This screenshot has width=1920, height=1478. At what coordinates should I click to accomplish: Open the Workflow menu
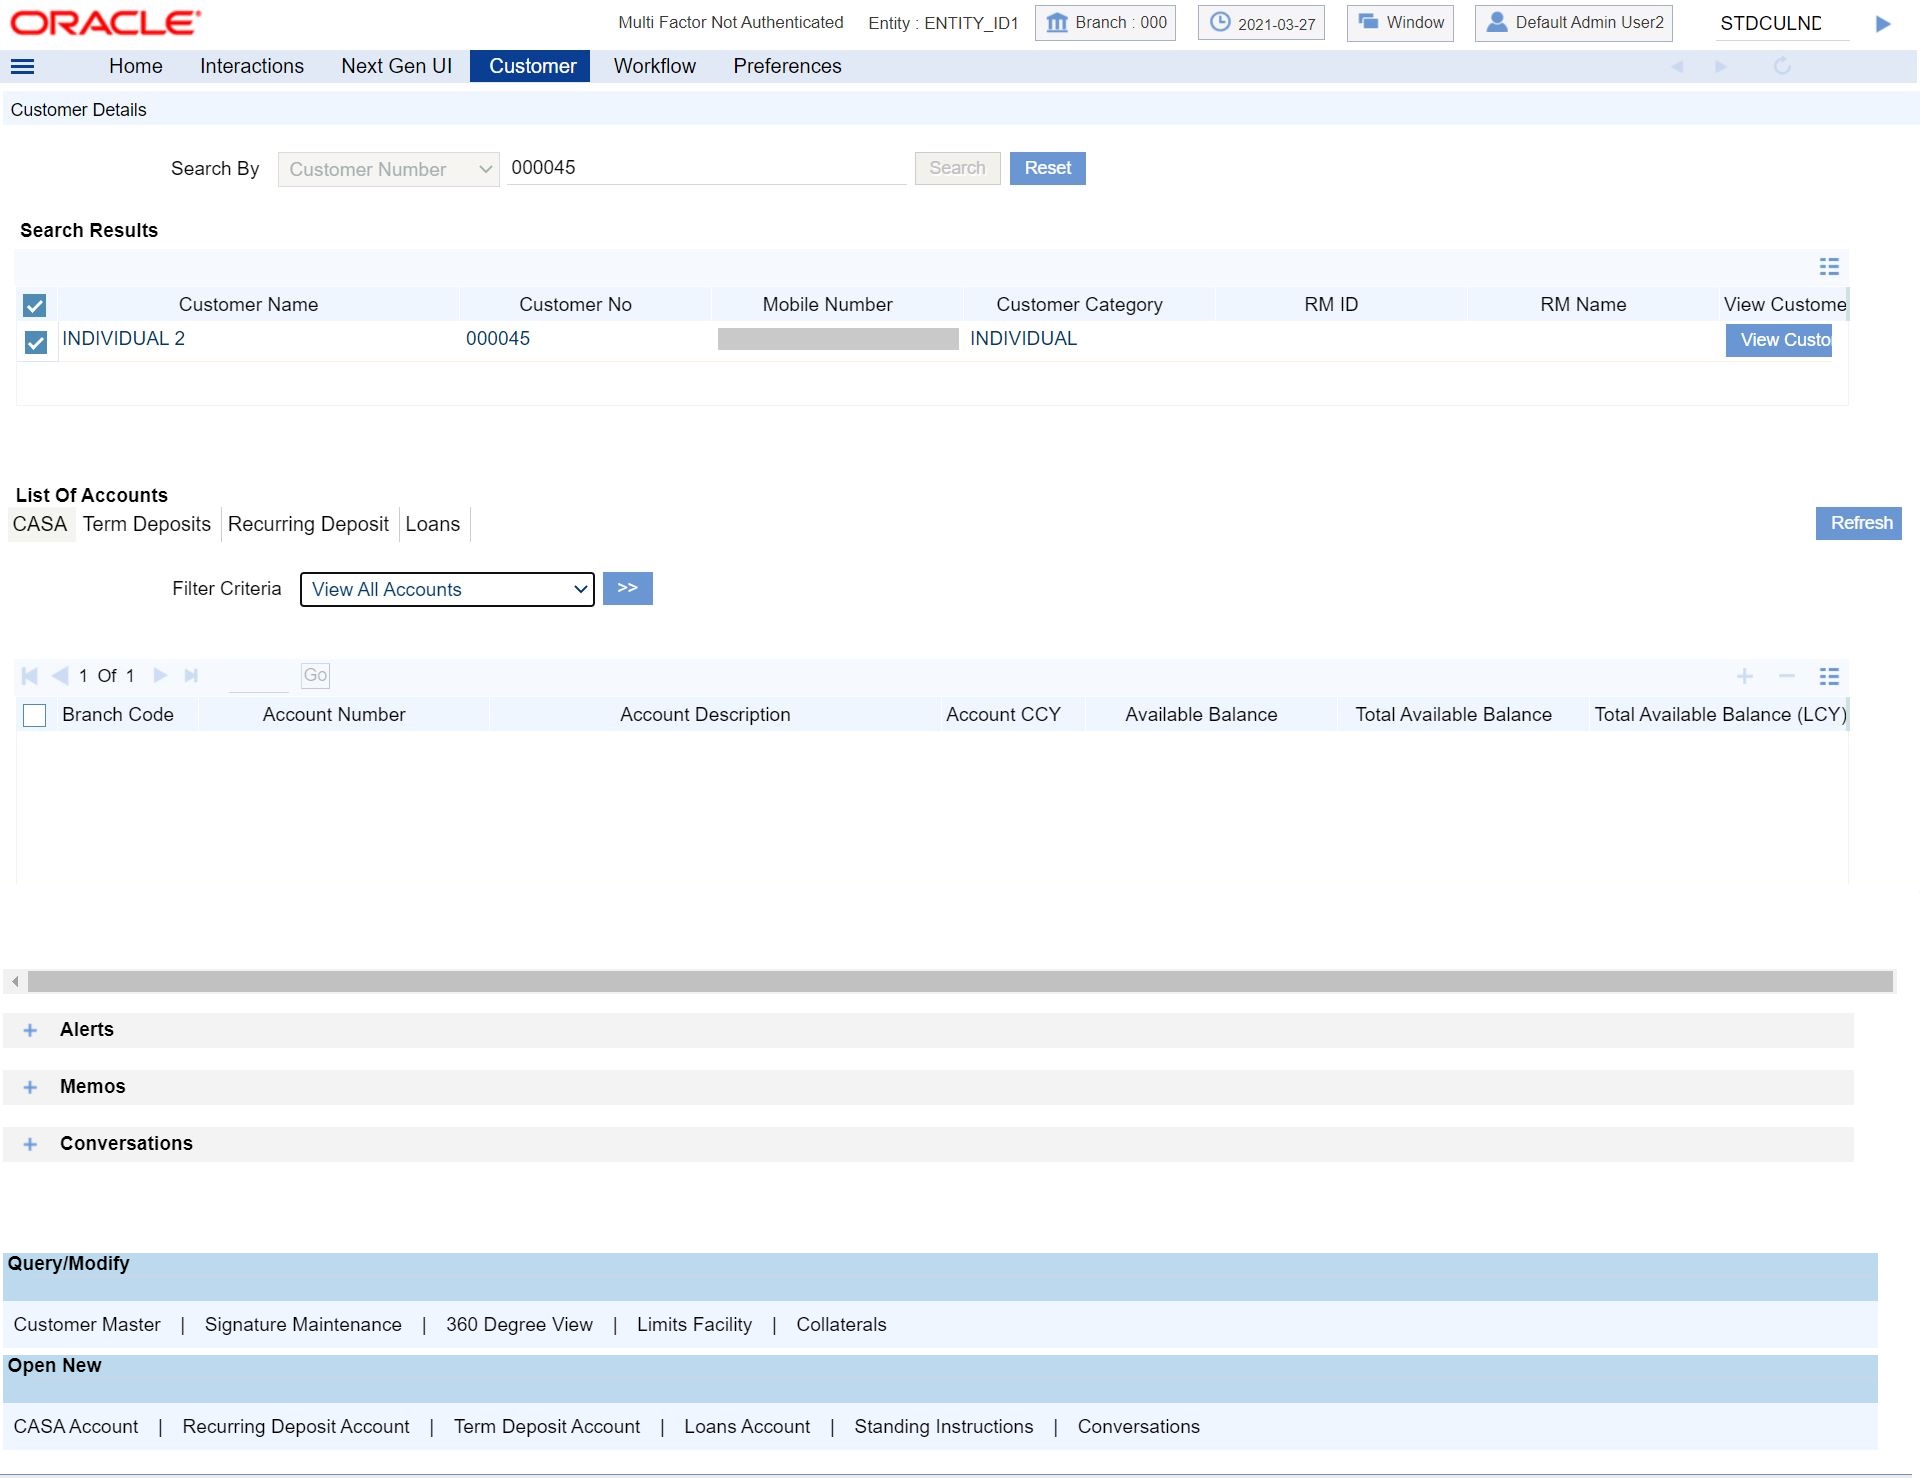655,67
